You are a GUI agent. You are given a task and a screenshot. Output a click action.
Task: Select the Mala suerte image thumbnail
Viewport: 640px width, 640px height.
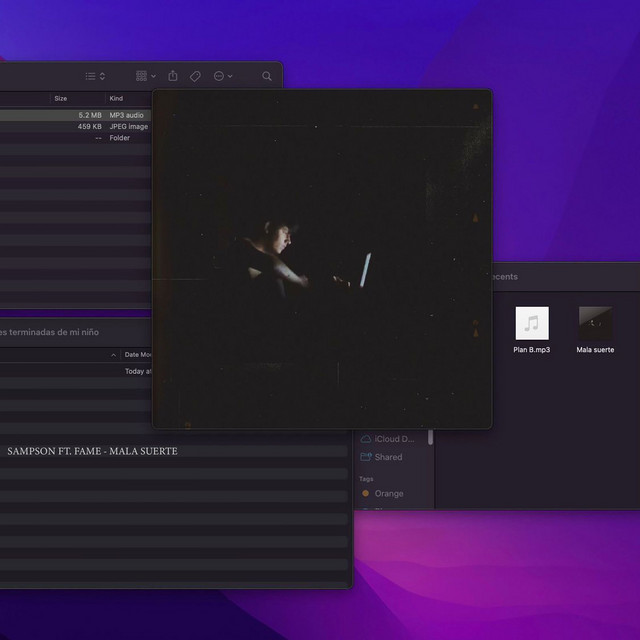(x=595, y=324)
